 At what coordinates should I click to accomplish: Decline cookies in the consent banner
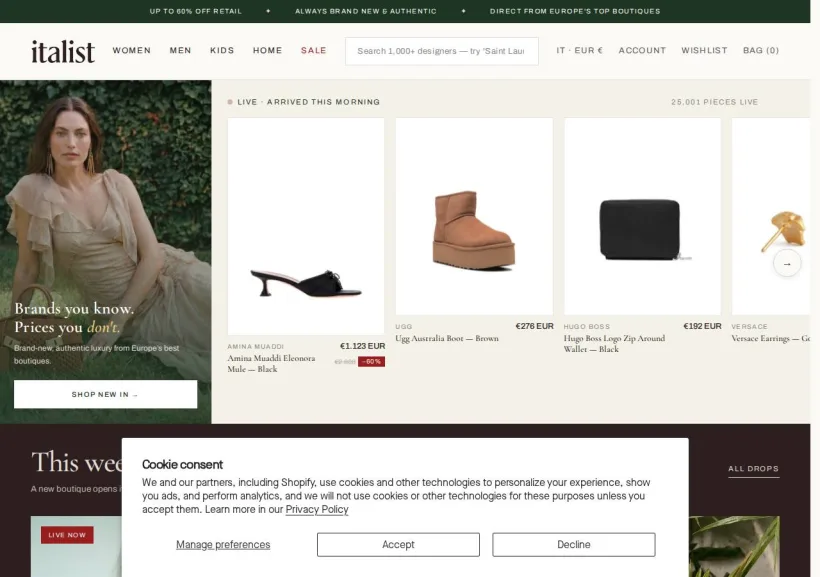coord(574,545)
